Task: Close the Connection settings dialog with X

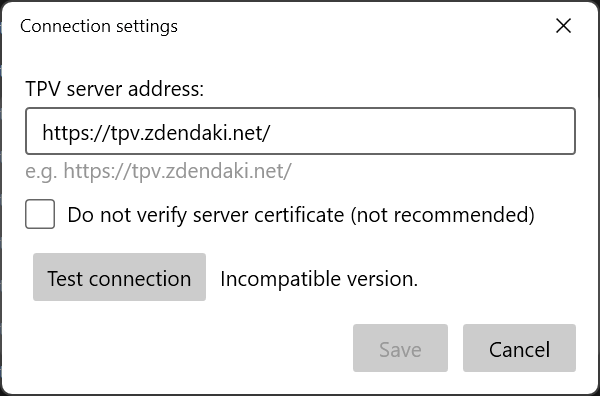Action: pos(563,26)
